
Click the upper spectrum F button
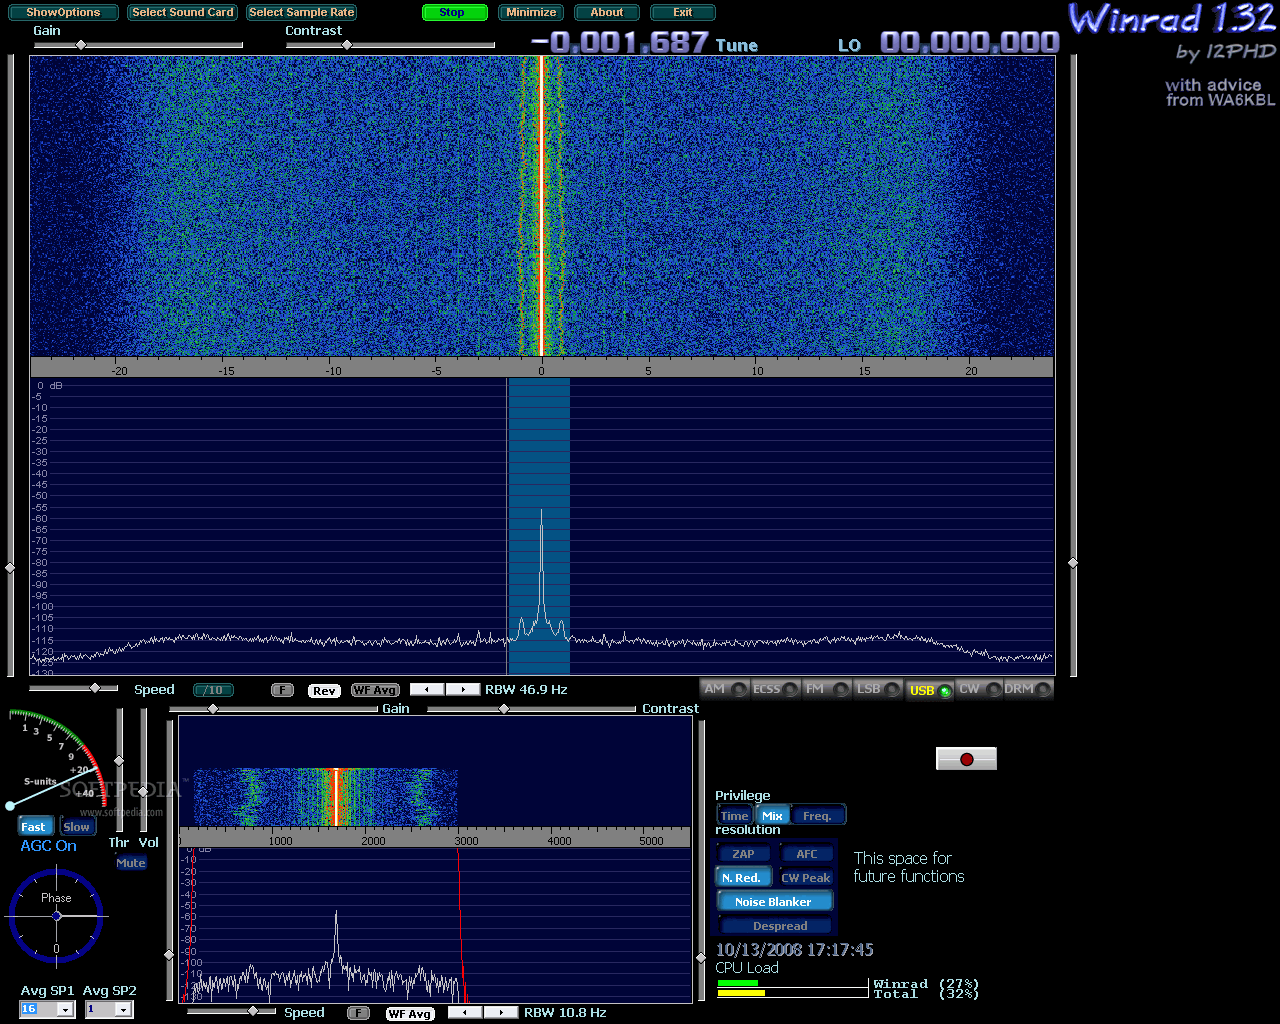point(283,690)
